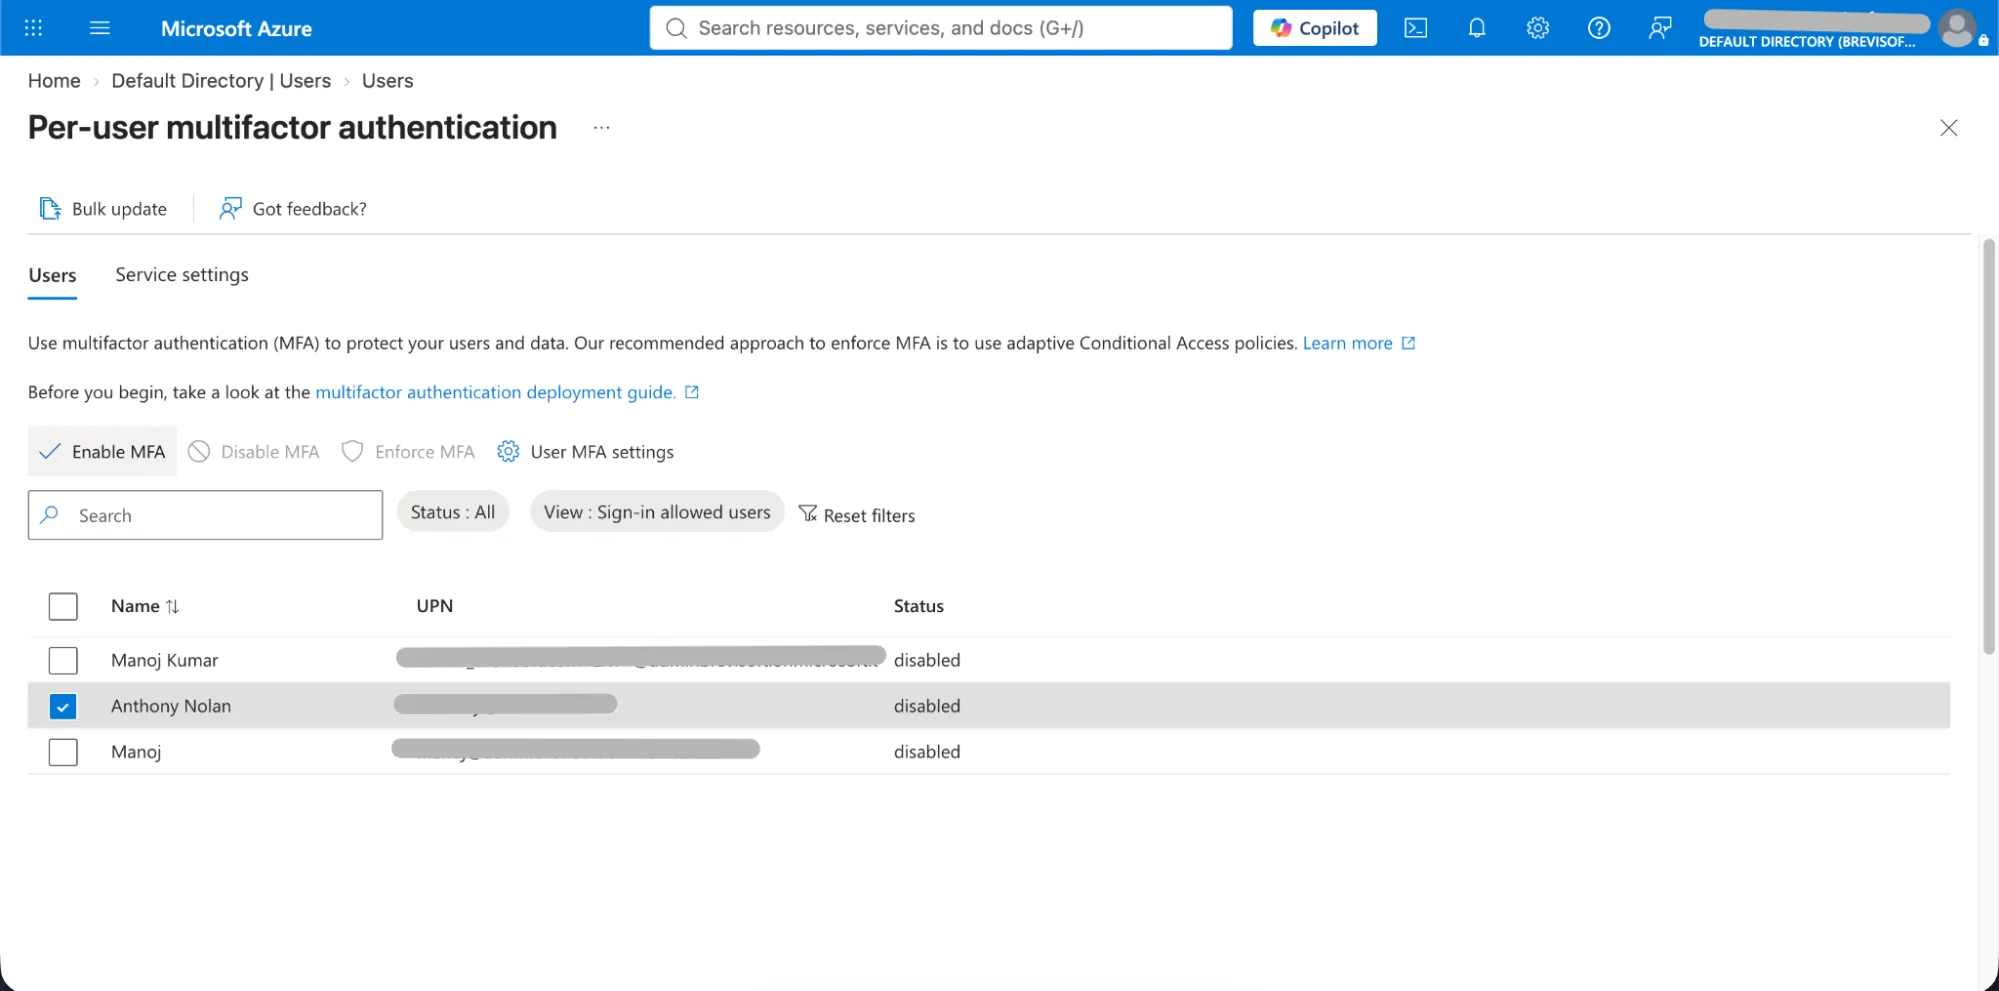Click the name Anthony Nolan
The image size is (1999, 991).
tap(171, 706)
